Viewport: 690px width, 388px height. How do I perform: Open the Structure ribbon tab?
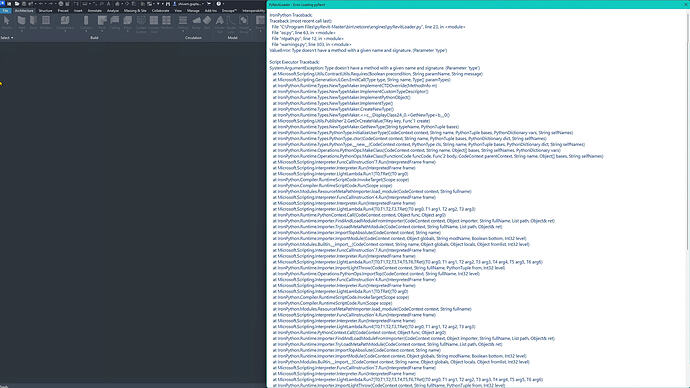pos(45,11)
